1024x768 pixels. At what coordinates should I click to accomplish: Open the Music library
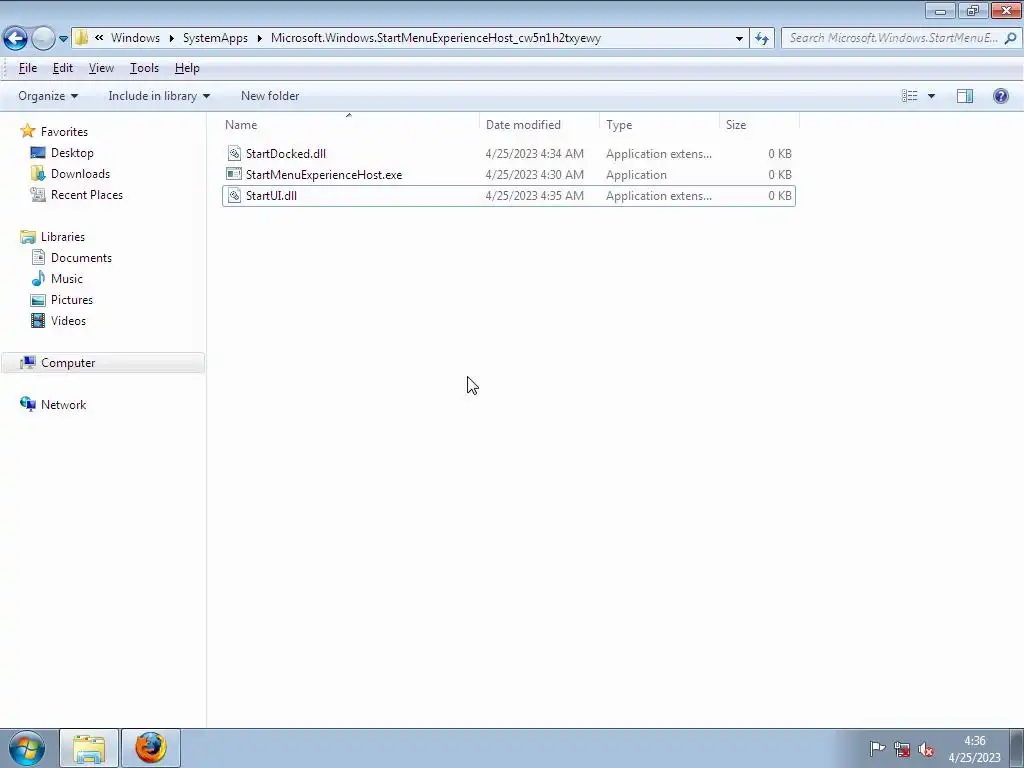click(x=67, y=278)
